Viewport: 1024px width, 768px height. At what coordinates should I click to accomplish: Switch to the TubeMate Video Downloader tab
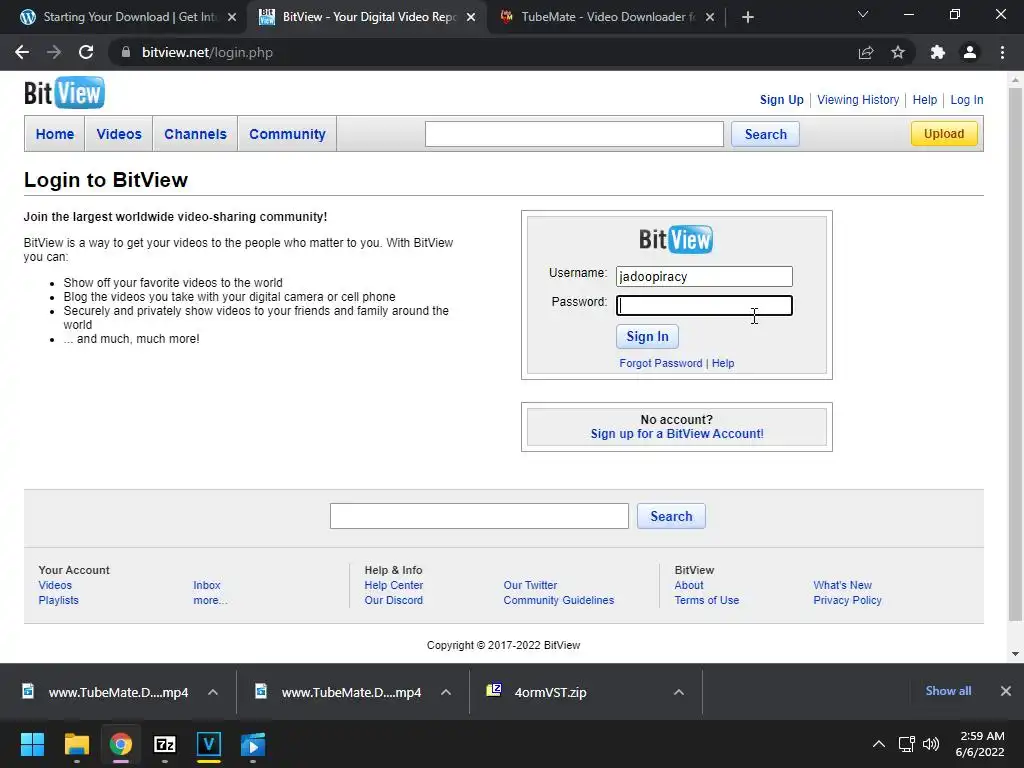click(606, 17)
